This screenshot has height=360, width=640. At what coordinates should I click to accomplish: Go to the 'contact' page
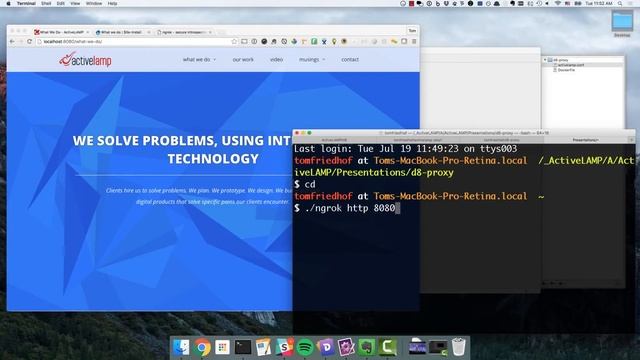tap(350, 60)
